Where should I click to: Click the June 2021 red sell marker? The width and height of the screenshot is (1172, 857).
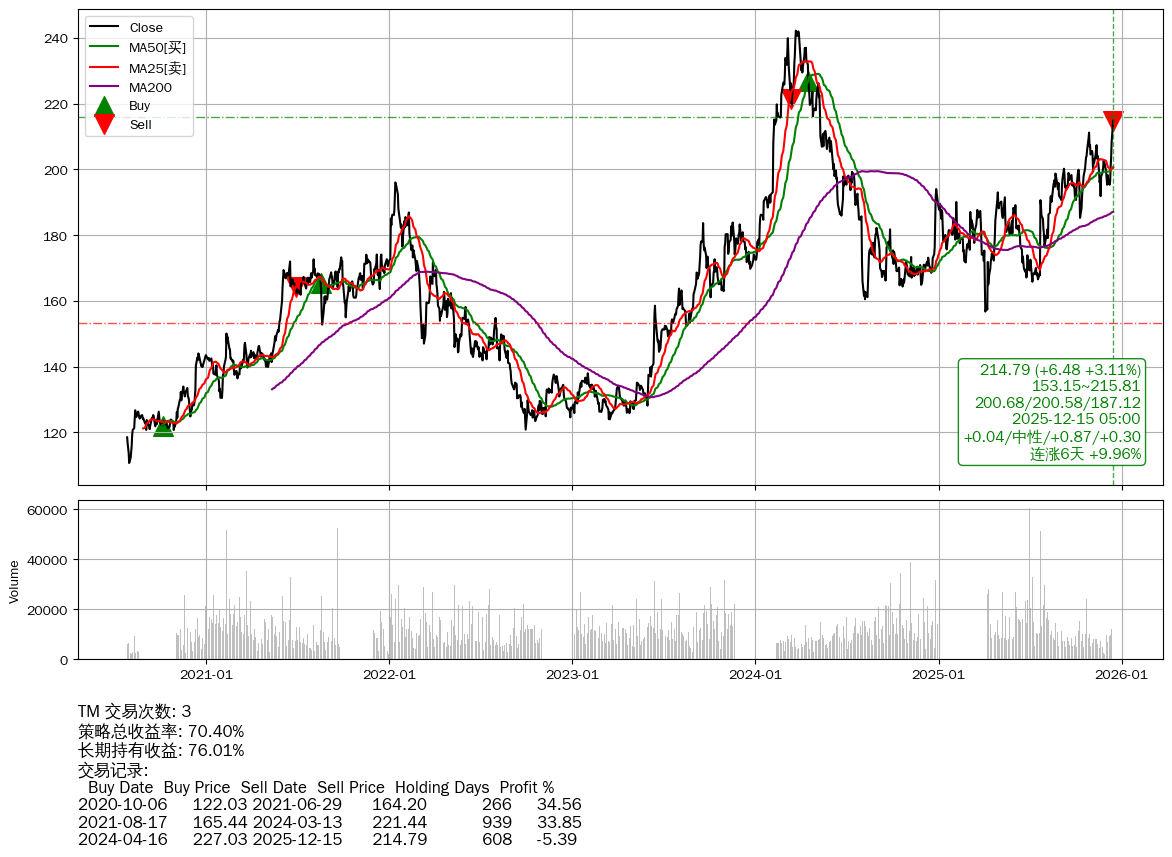[297, 286]
